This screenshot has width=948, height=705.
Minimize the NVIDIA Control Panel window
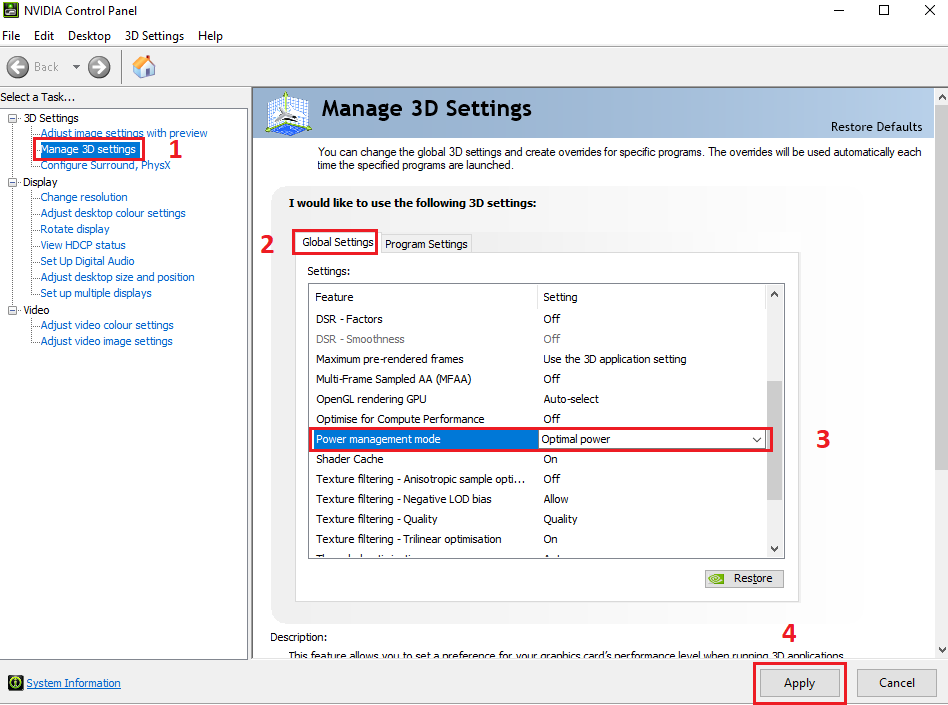pos(839,10)
